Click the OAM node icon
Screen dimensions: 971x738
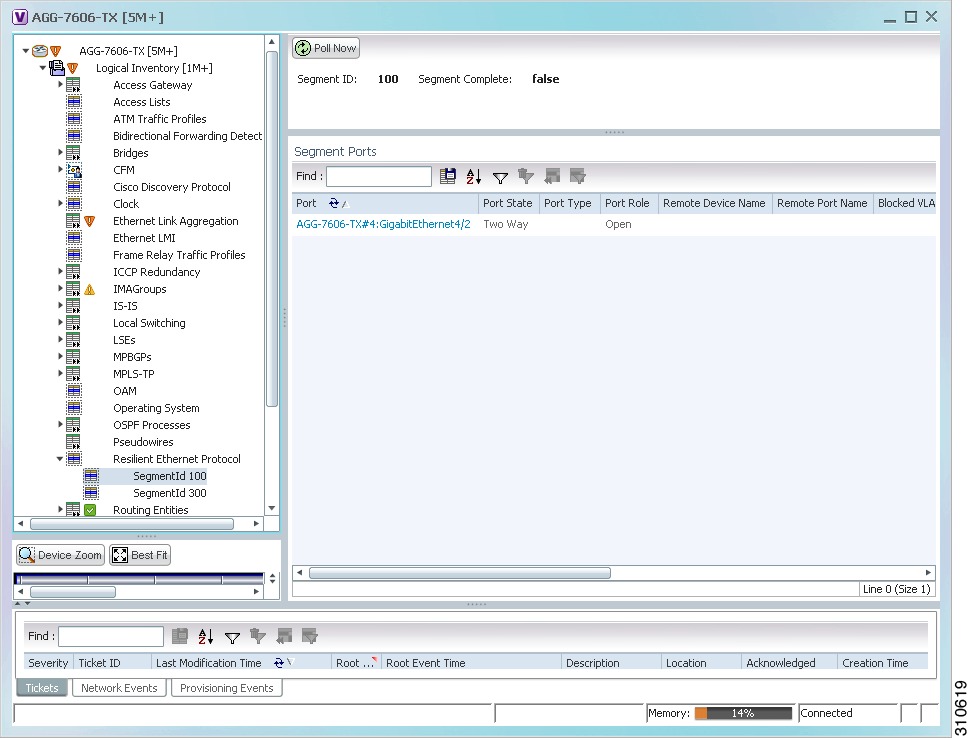coord(74,391)
